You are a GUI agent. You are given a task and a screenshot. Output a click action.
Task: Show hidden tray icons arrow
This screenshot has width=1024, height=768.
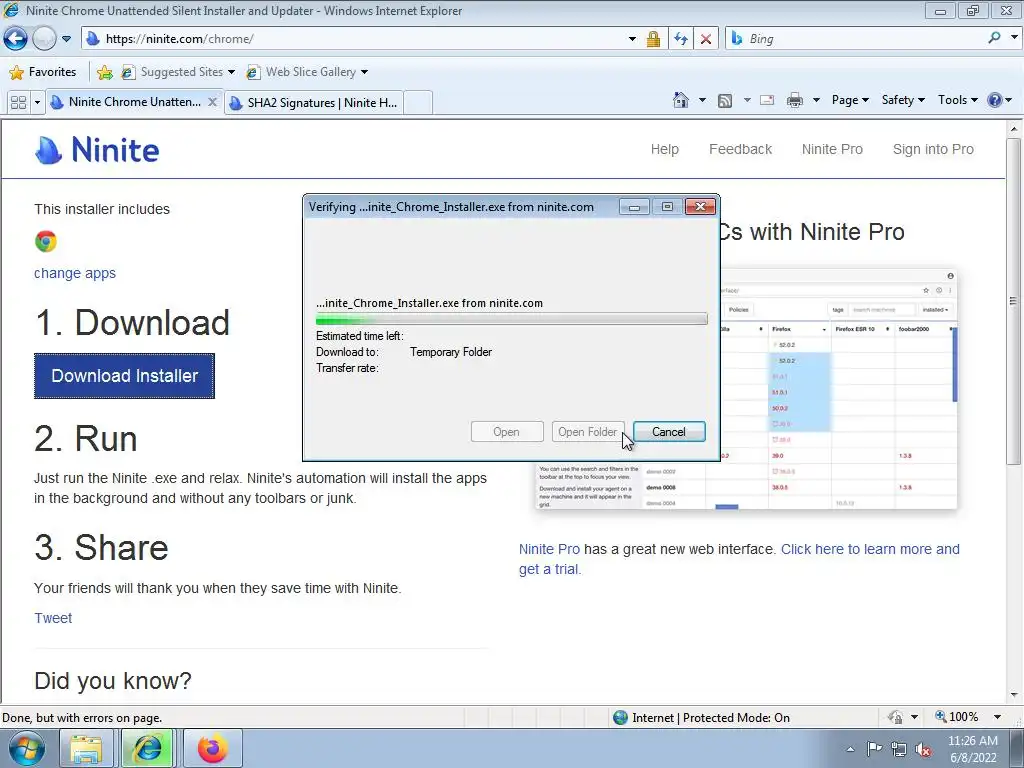click(850, 749)
